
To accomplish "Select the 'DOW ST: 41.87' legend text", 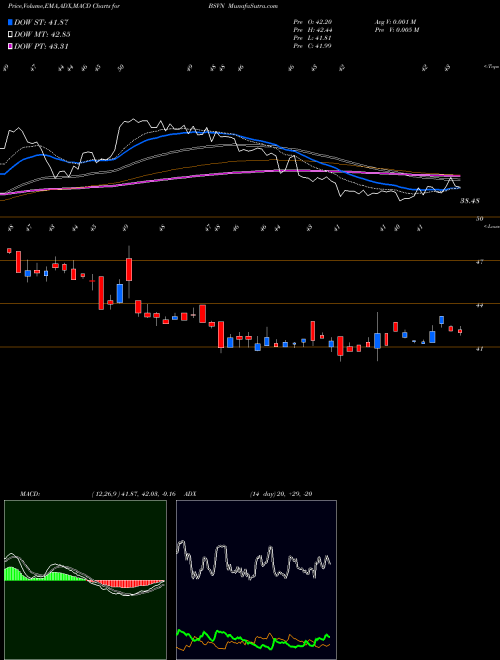I will (41, 22).
